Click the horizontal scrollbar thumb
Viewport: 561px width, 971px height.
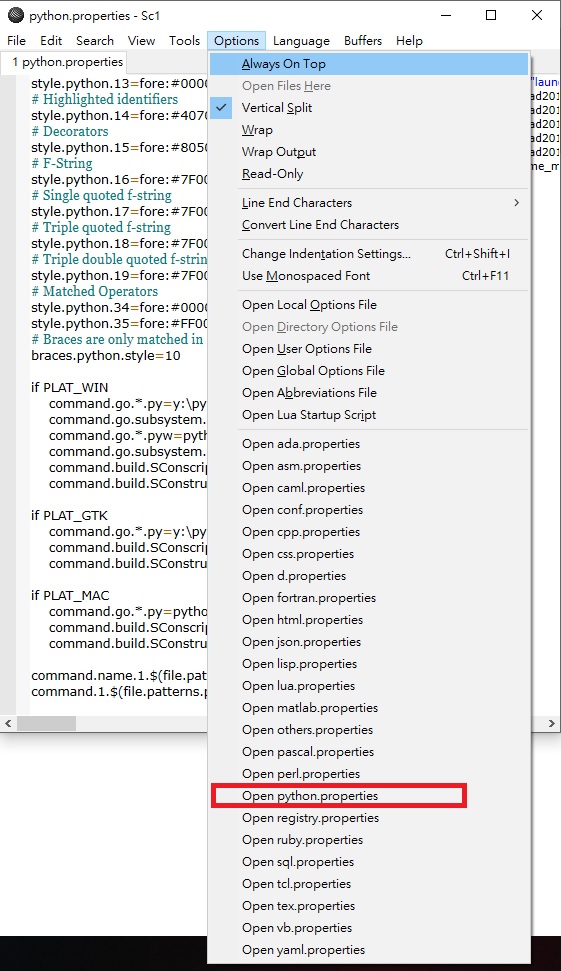(46, 723)
